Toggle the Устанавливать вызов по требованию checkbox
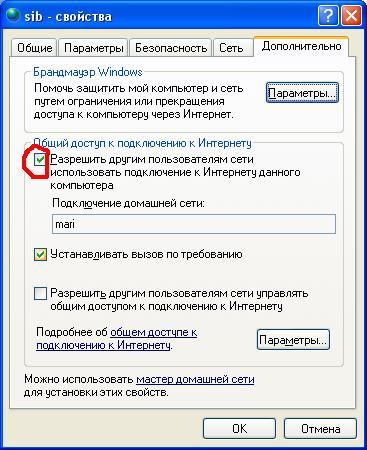 (40, 255)
